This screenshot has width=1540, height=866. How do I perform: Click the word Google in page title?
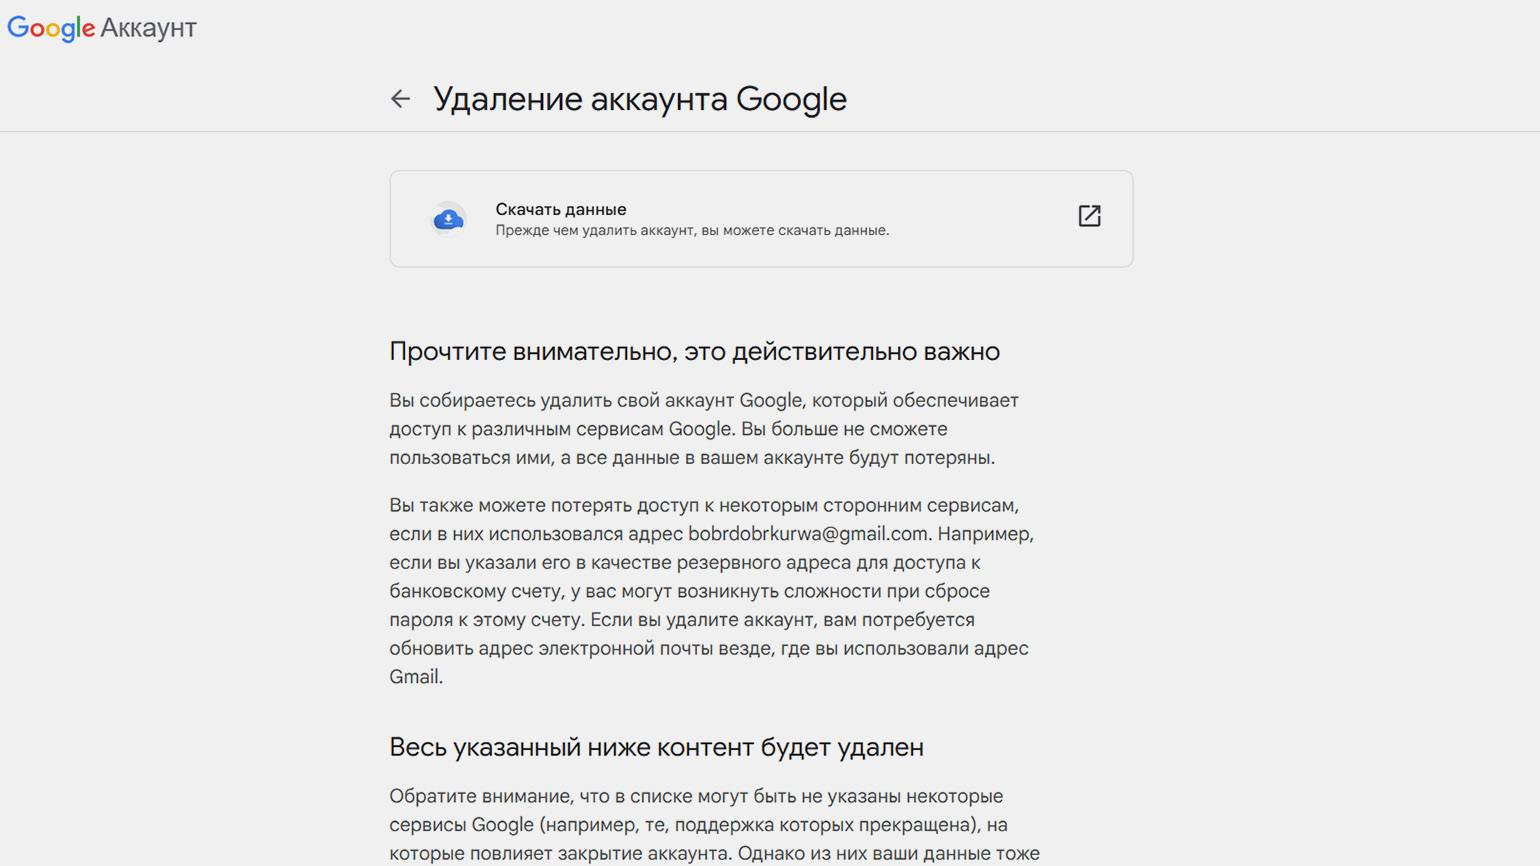pos(791,99)
